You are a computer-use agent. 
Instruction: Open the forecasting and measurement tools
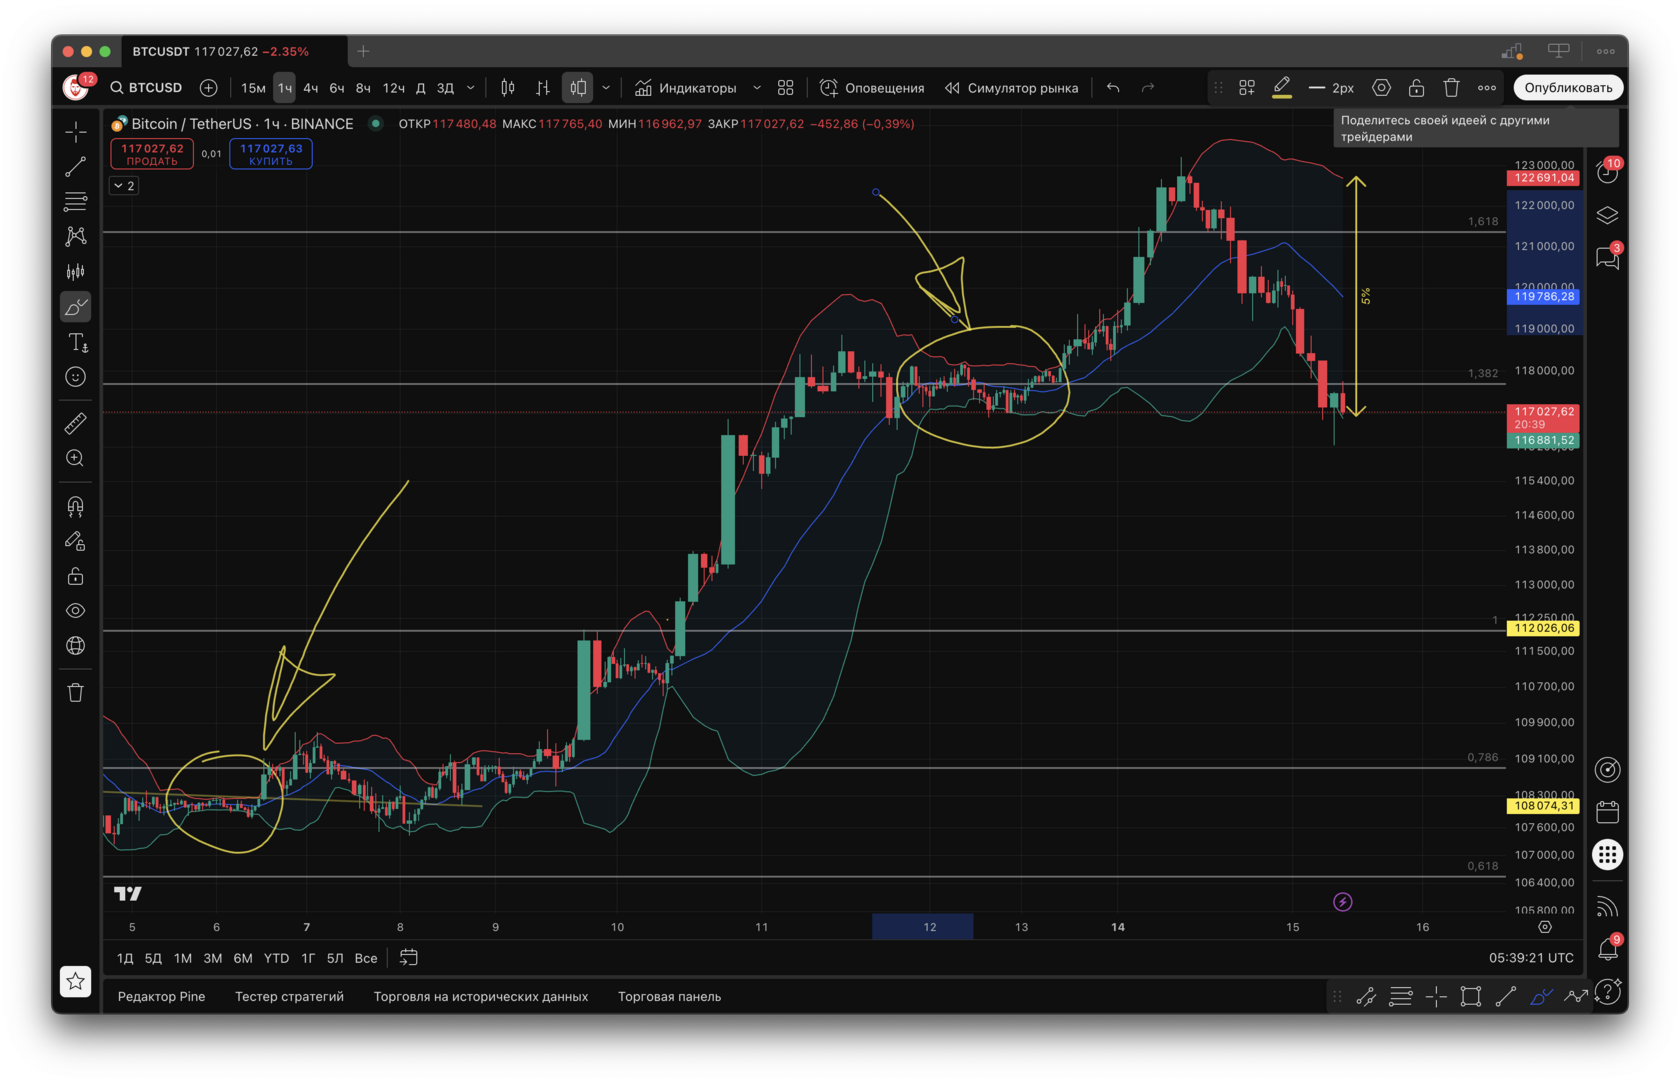[x=76, y=272]
